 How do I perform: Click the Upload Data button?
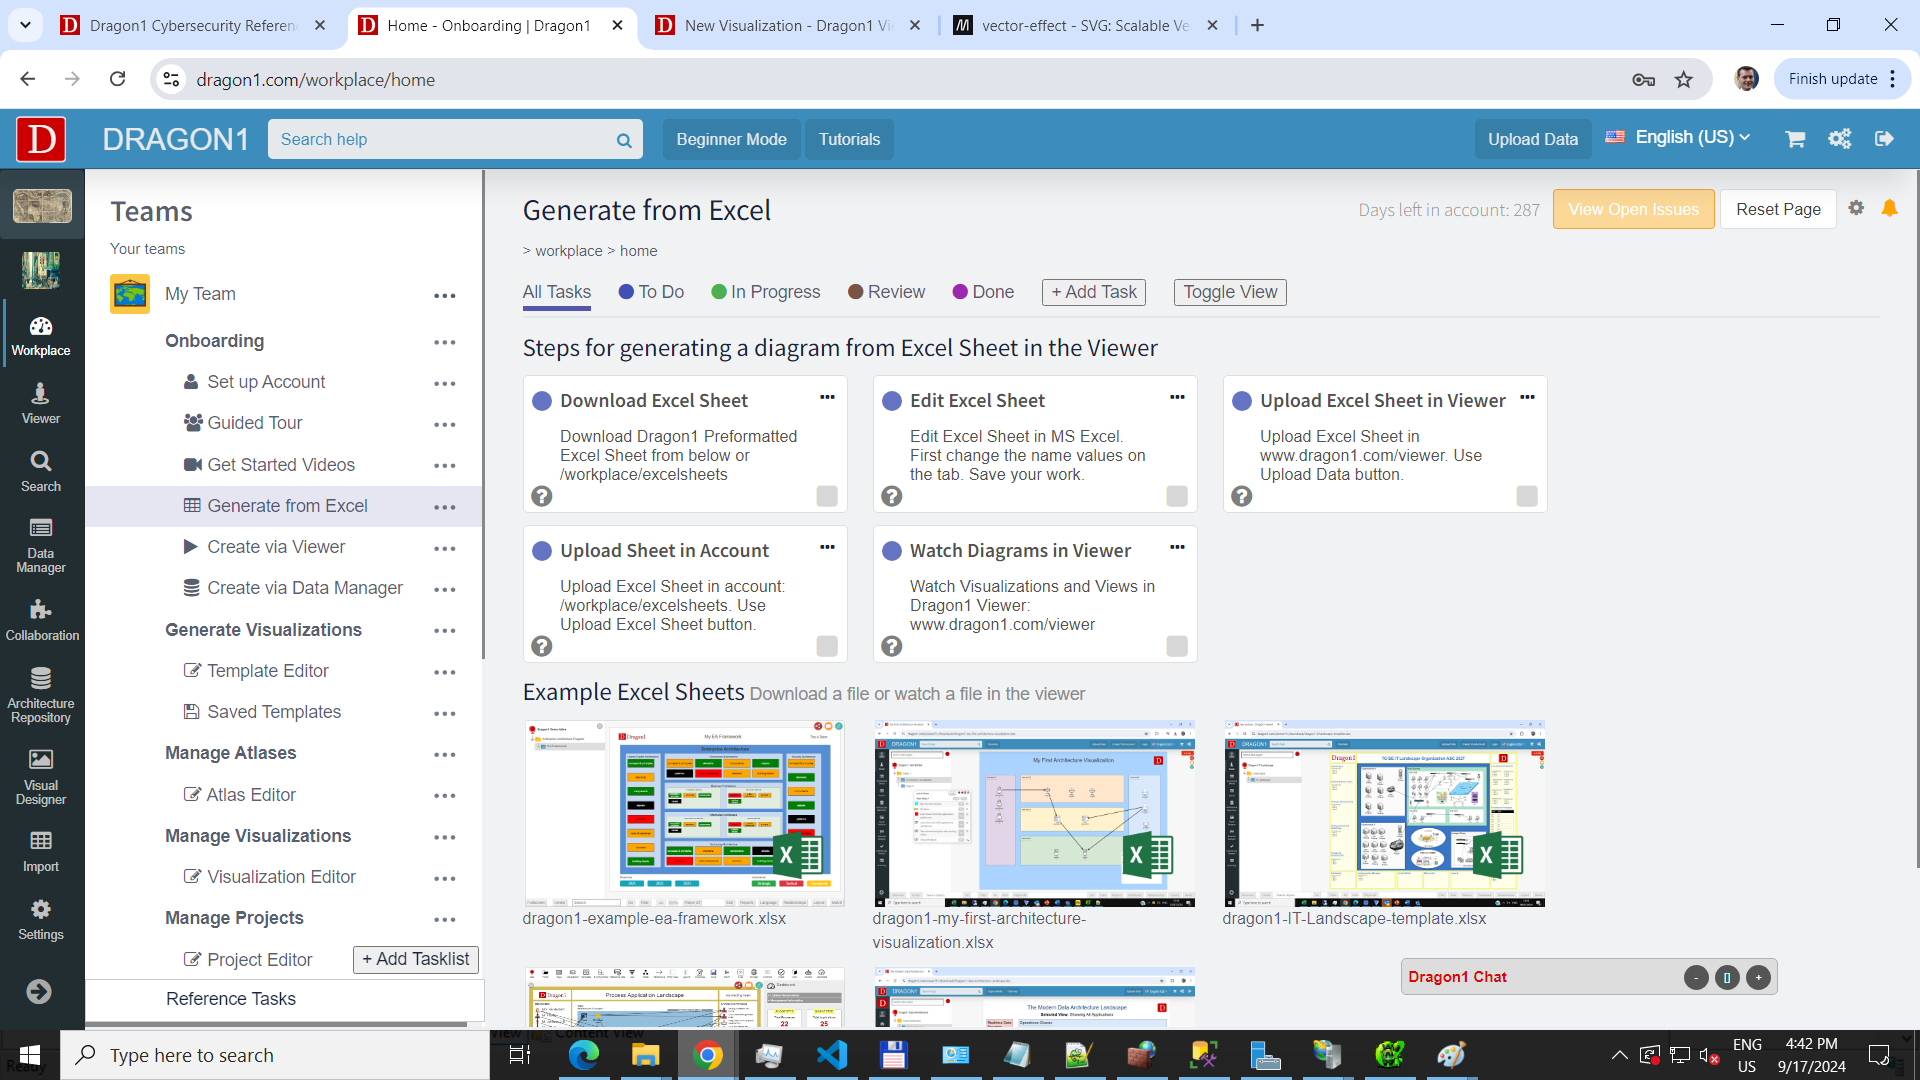click(x=1532, y=139)
